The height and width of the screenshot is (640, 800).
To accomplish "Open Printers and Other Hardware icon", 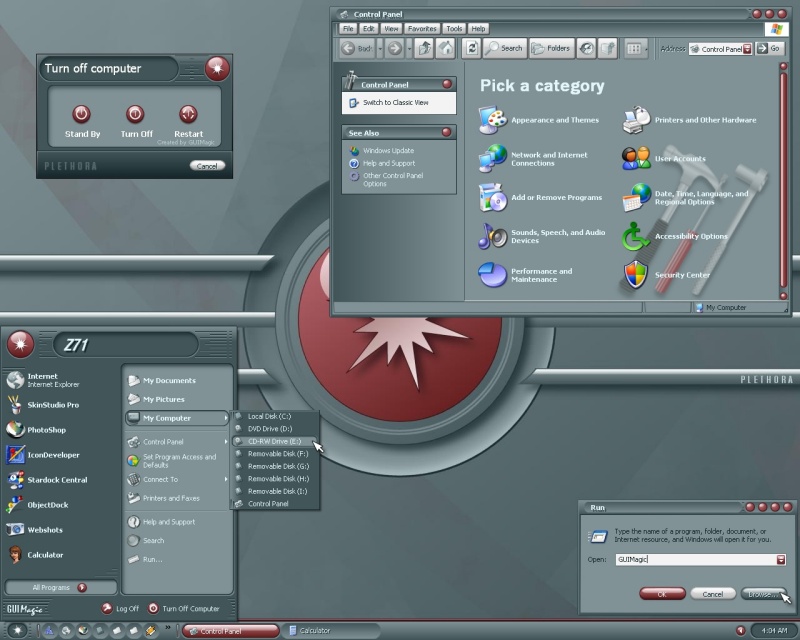I will point(636,120).
